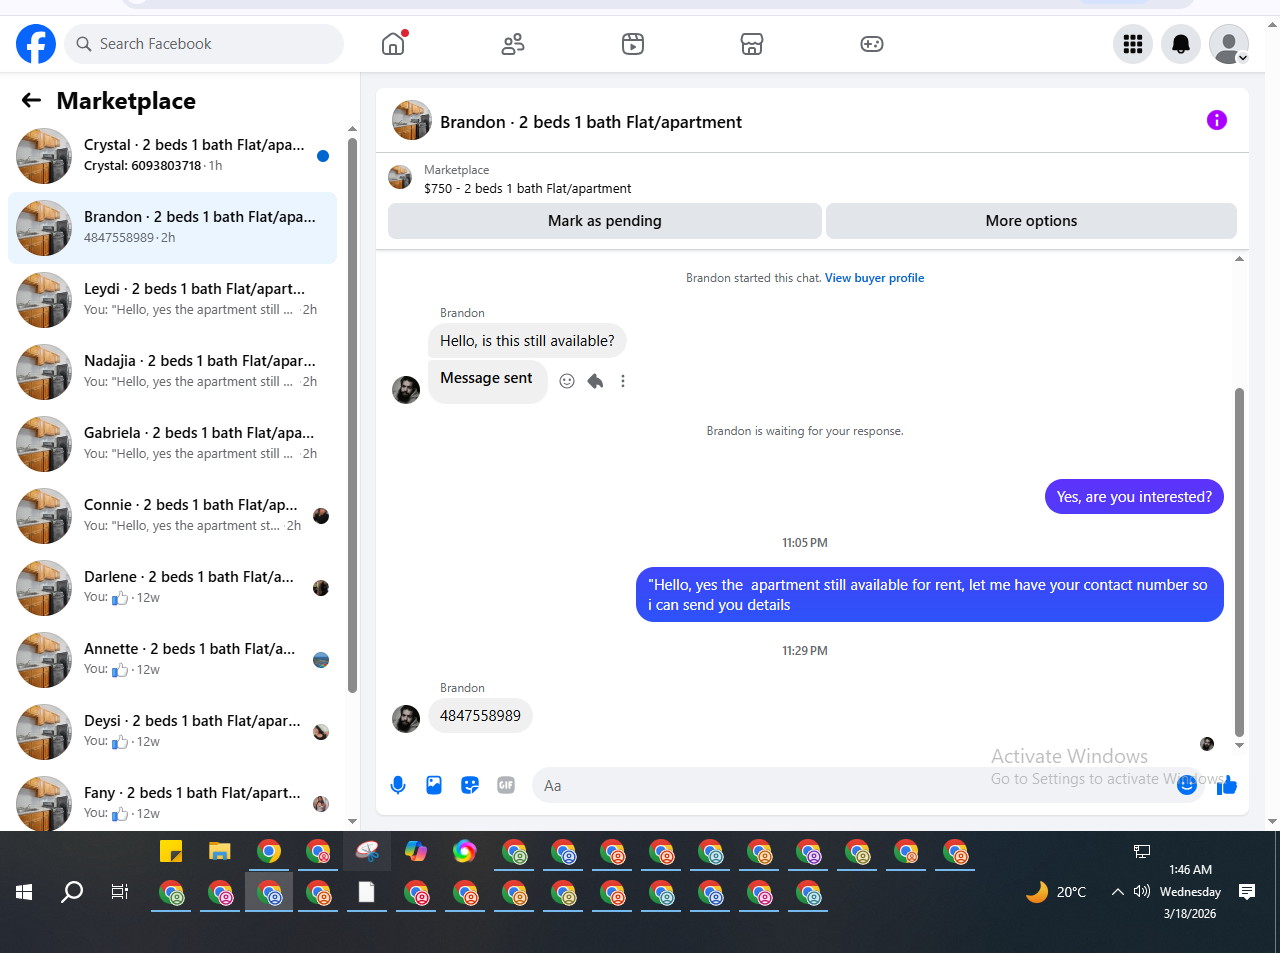This screenshot has width=1280, height=953.
Task: Open Fany's conversation
Action: tap(173, 800)
